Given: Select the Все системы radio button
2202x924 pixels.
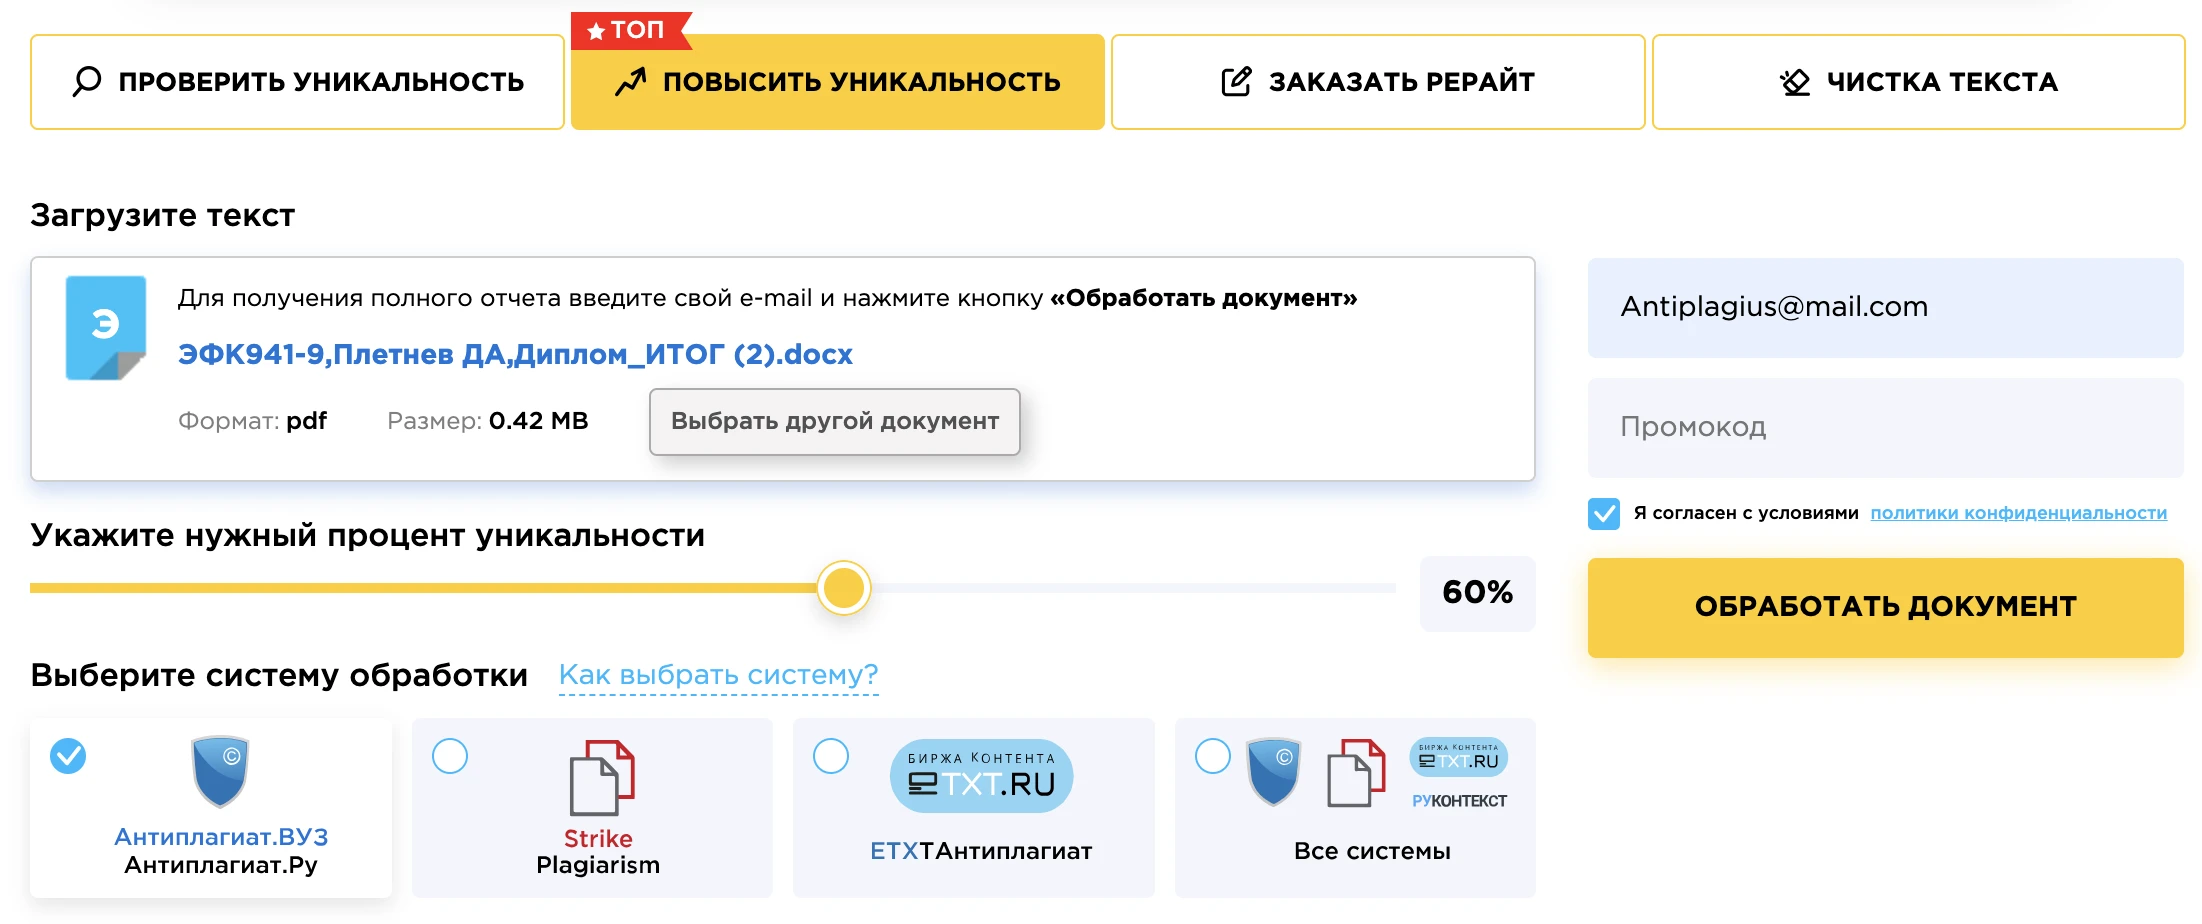Looking at the screenshot, I should (1213, 758).
